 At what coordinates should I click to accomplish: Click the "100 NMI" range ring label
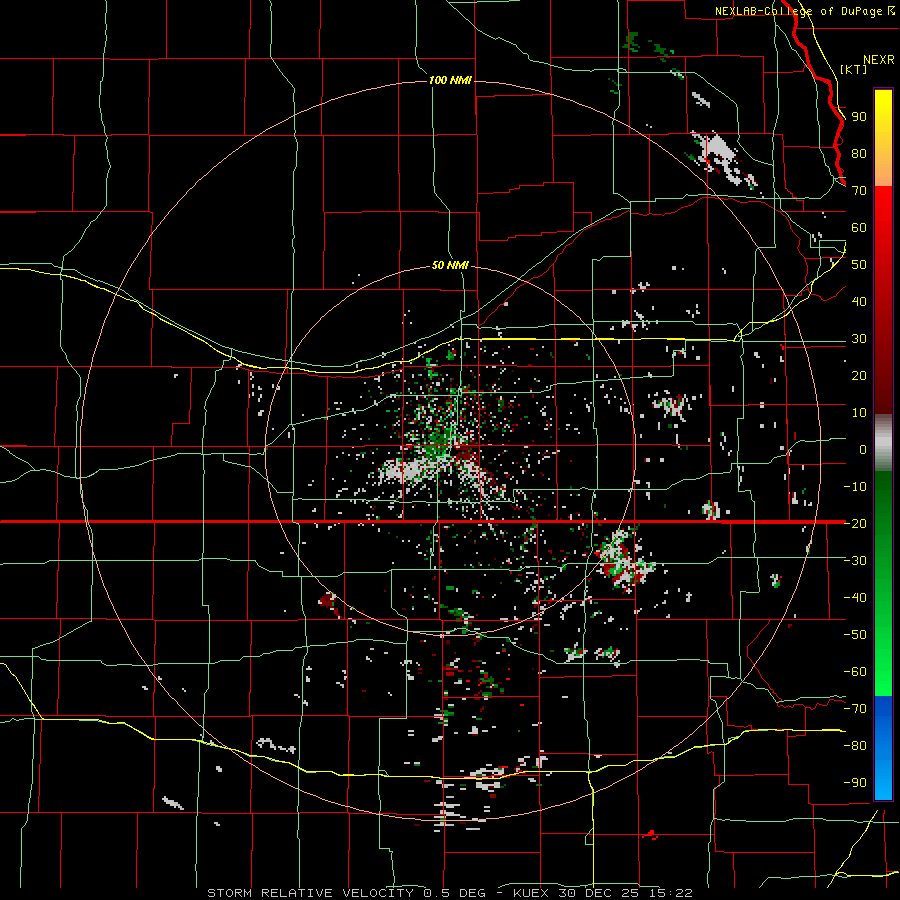(x=450, y=80)
